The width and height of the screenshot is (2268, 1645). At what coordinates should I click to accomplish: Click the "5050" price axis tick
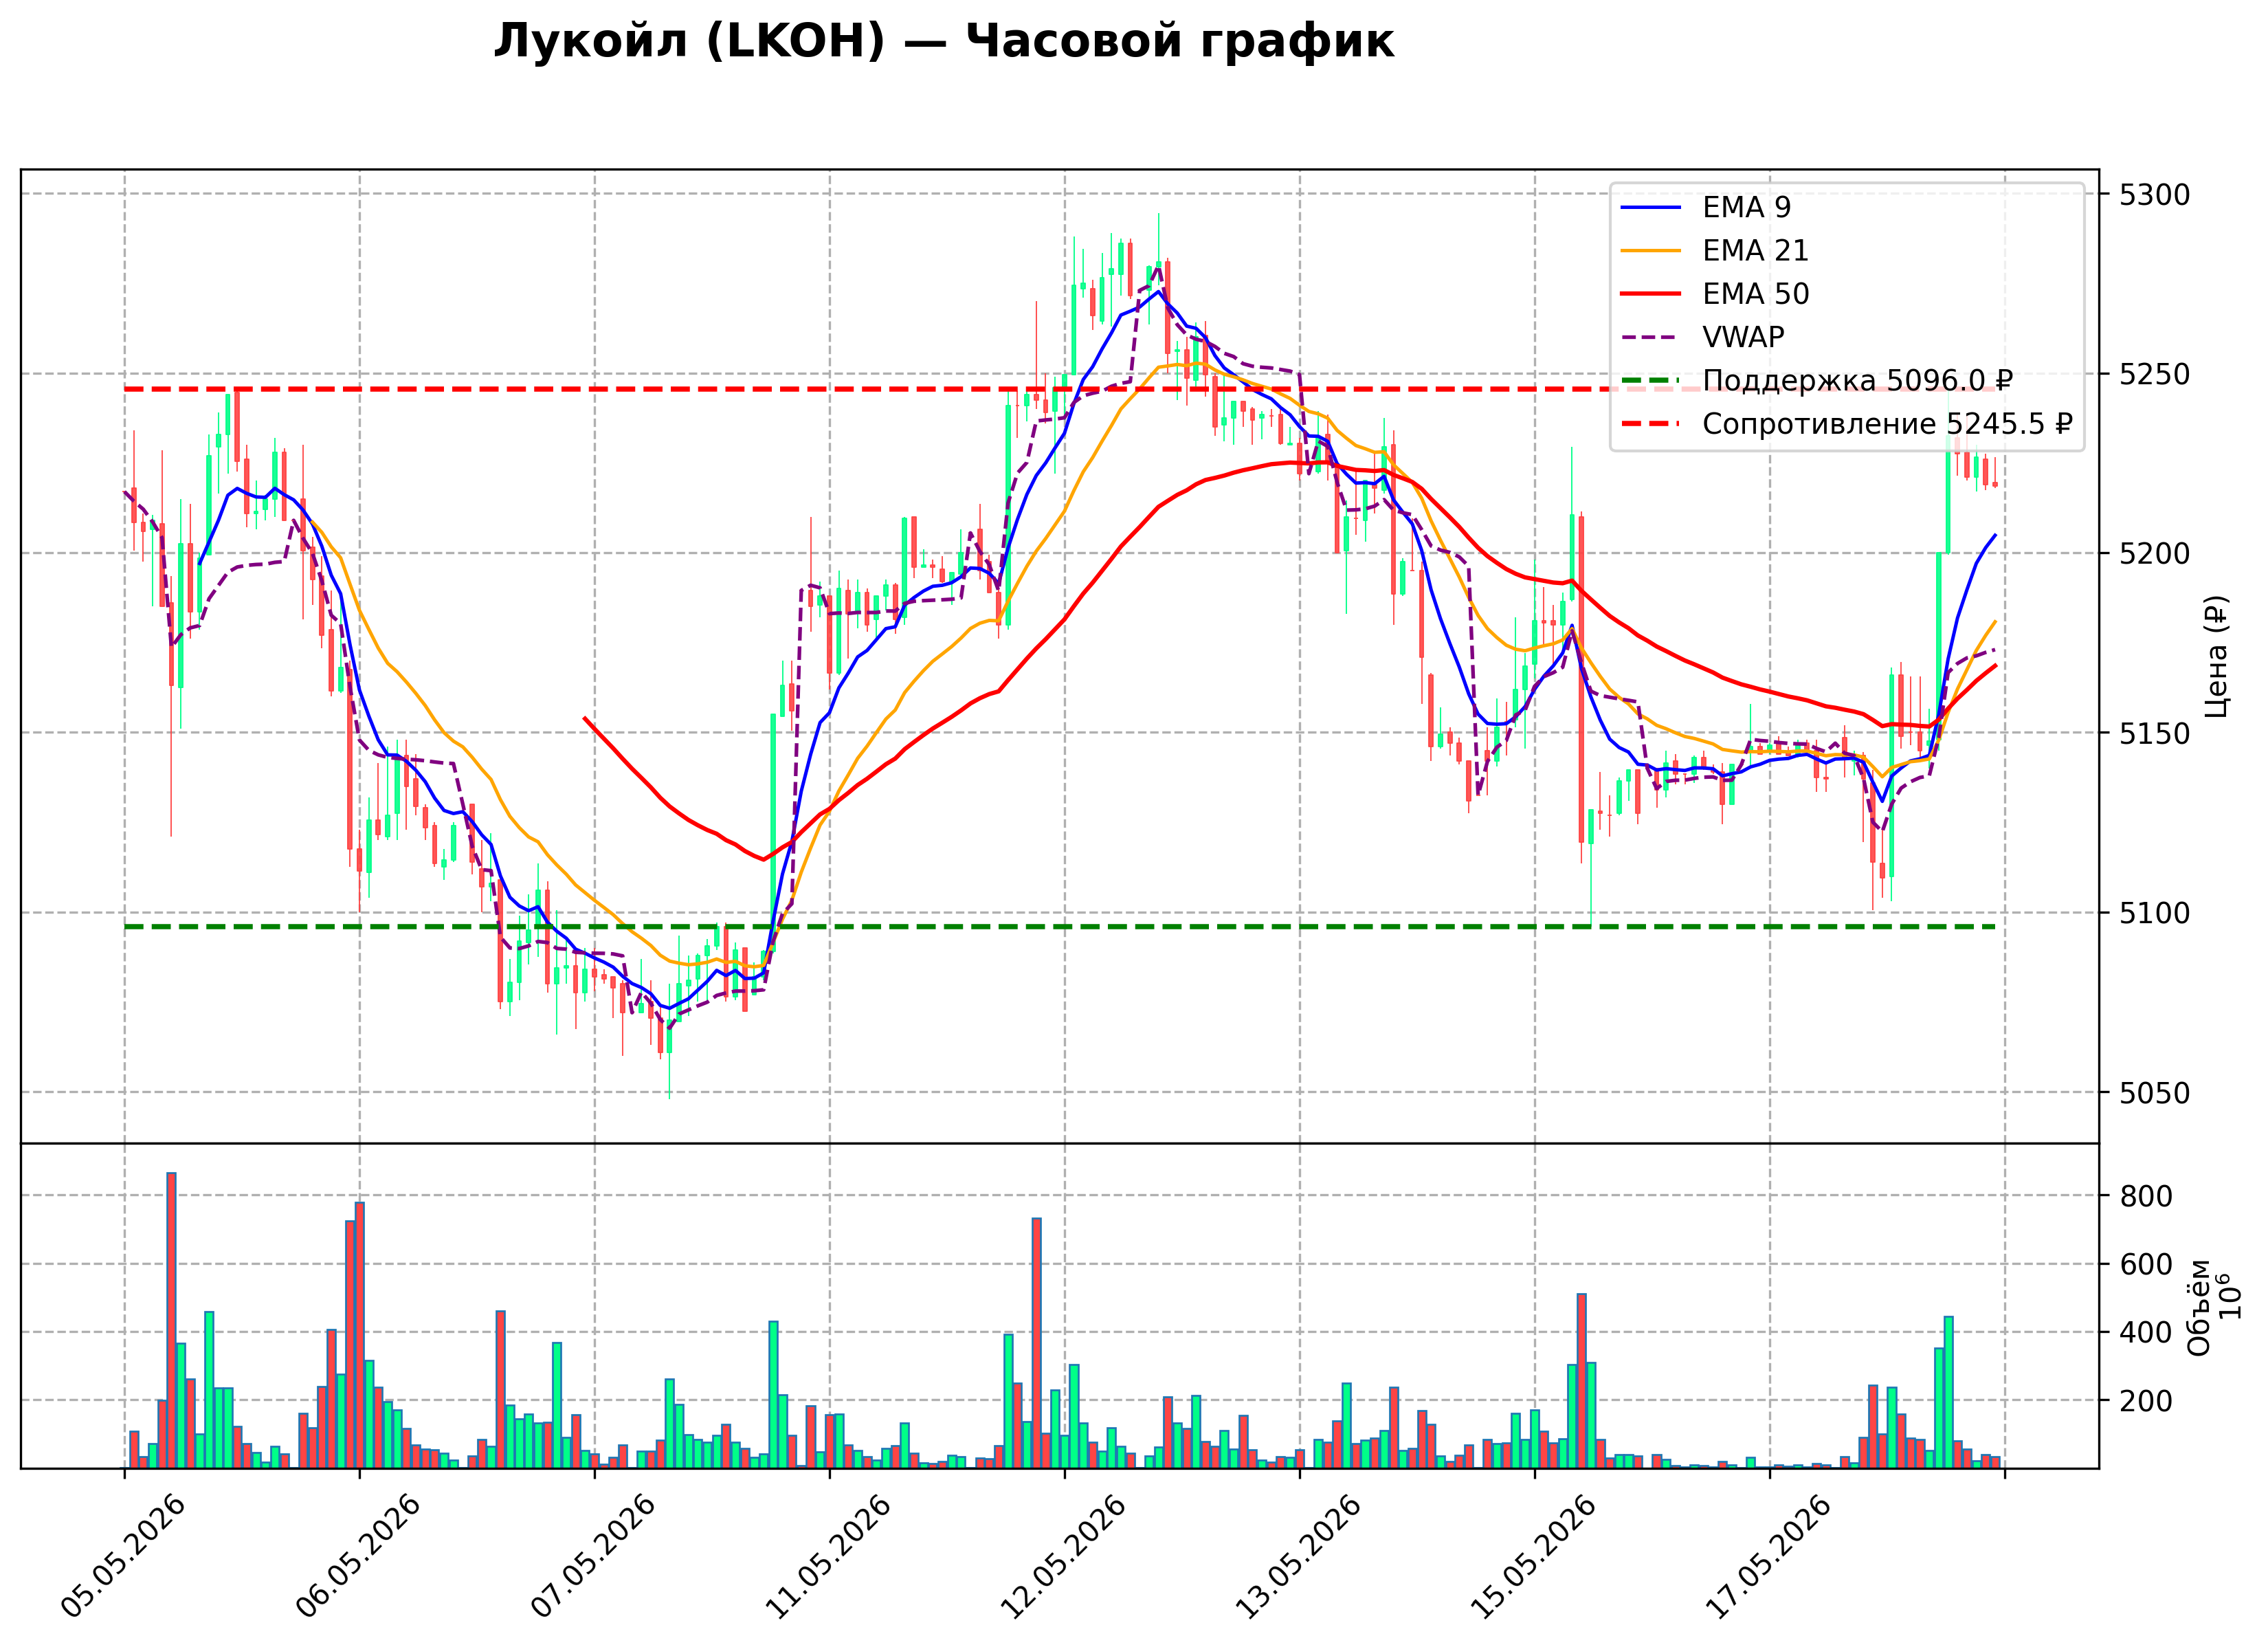click(2154, 1093)
